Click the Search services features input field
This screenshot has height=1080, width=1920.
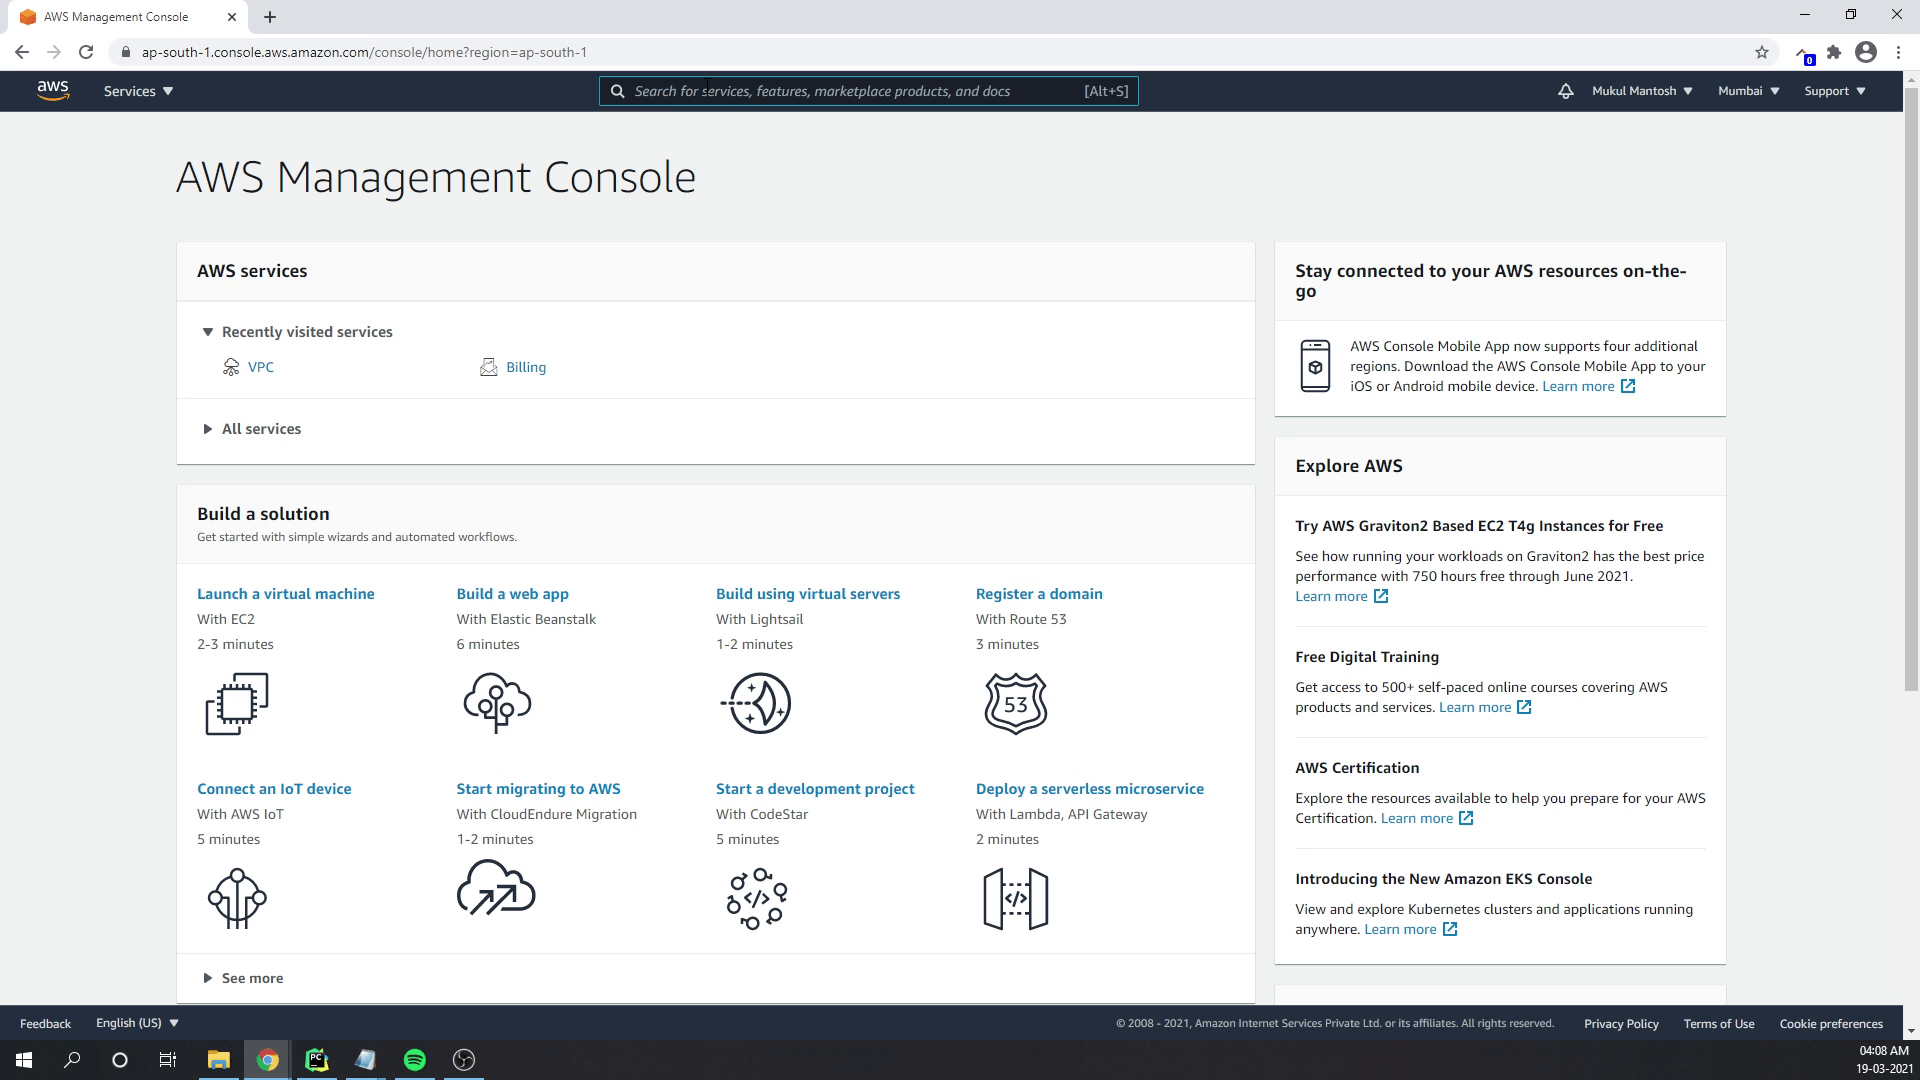pyautogui.click(x=870, y=91)
